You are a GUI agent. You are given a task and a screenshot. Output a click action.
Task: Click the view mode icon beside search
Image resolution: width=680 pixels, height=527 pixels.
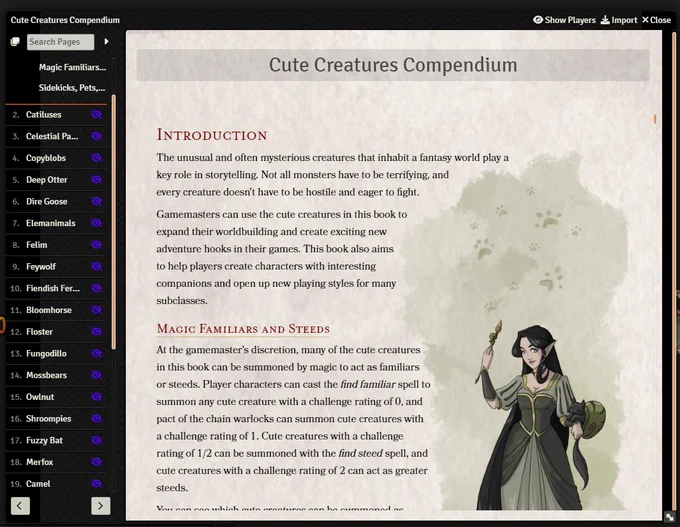tap(15, 42)
